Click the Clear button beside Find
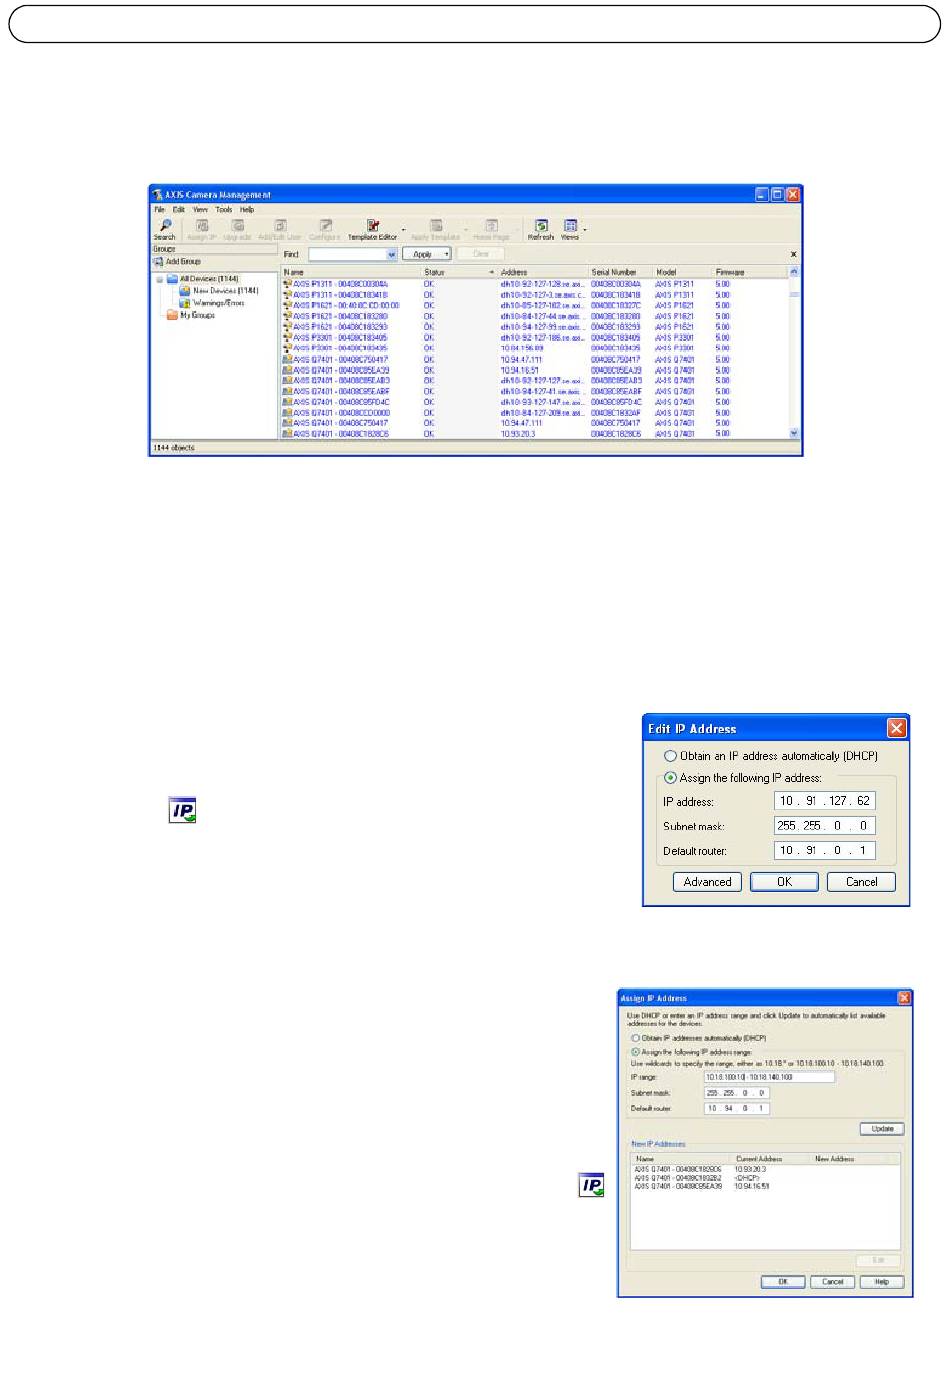 point(481,255)
